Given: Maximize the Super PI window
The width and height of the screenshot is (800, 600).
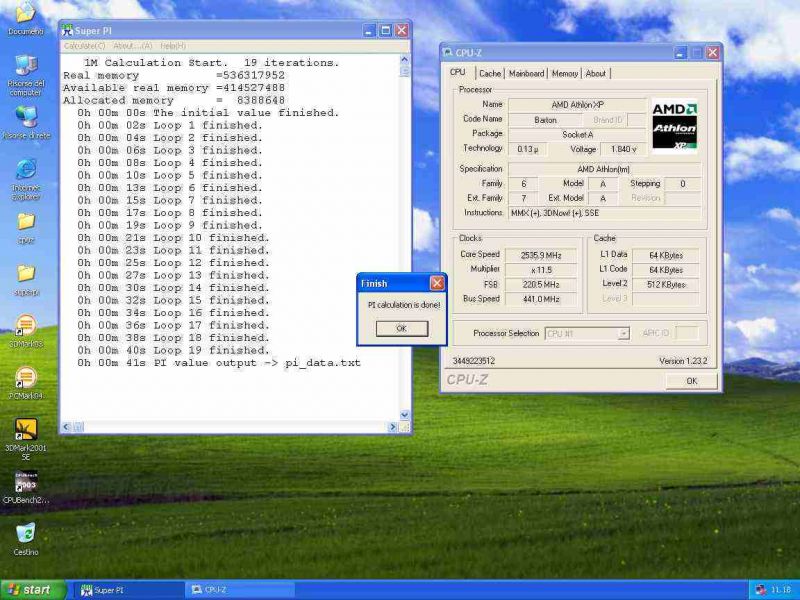Looking at the screenshot, I should tap(386, 31).
